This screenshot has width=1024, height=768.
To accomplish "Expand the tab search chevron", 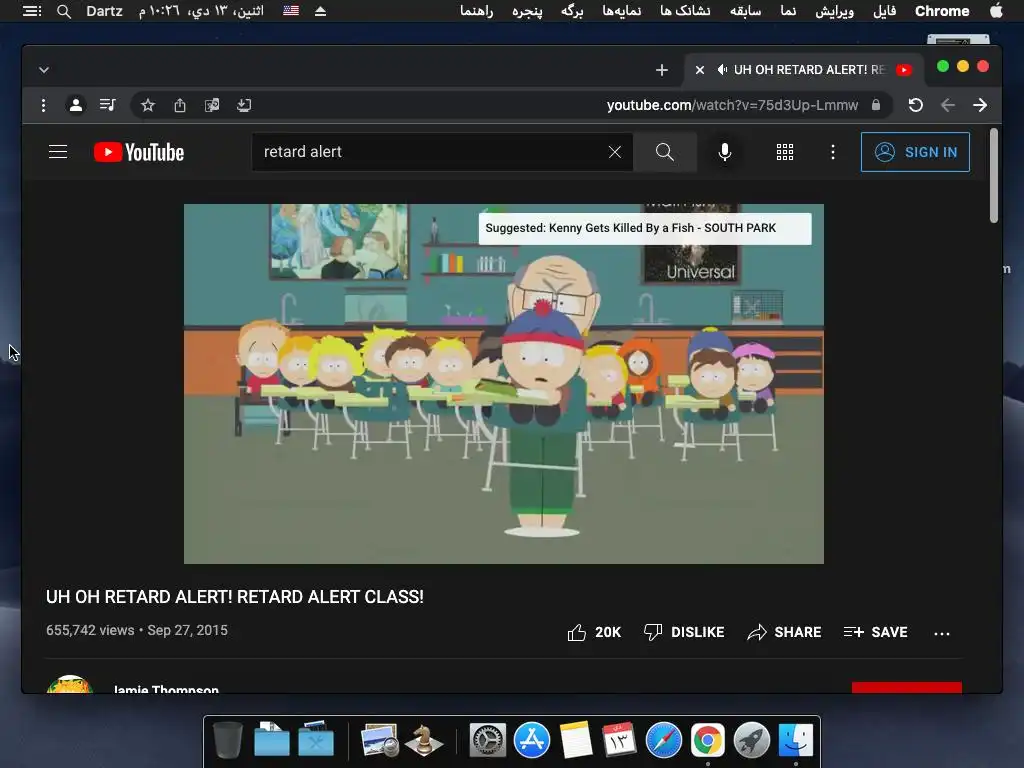I will point(44,70).
